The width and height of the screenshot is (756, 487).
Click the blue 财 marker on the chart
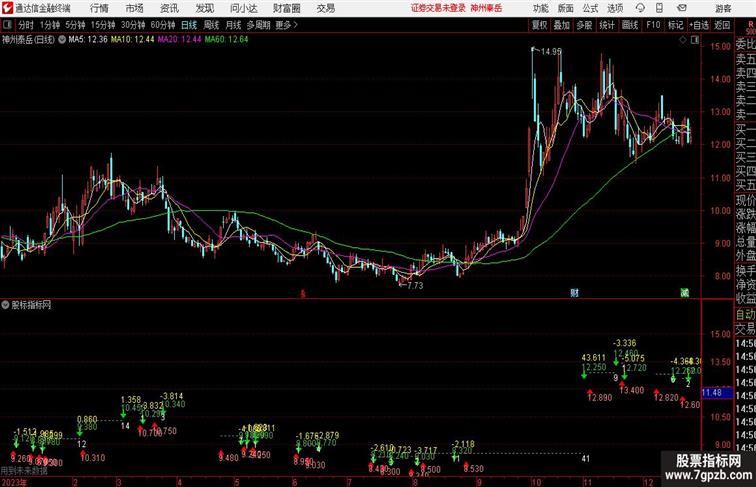pos(574,293)
